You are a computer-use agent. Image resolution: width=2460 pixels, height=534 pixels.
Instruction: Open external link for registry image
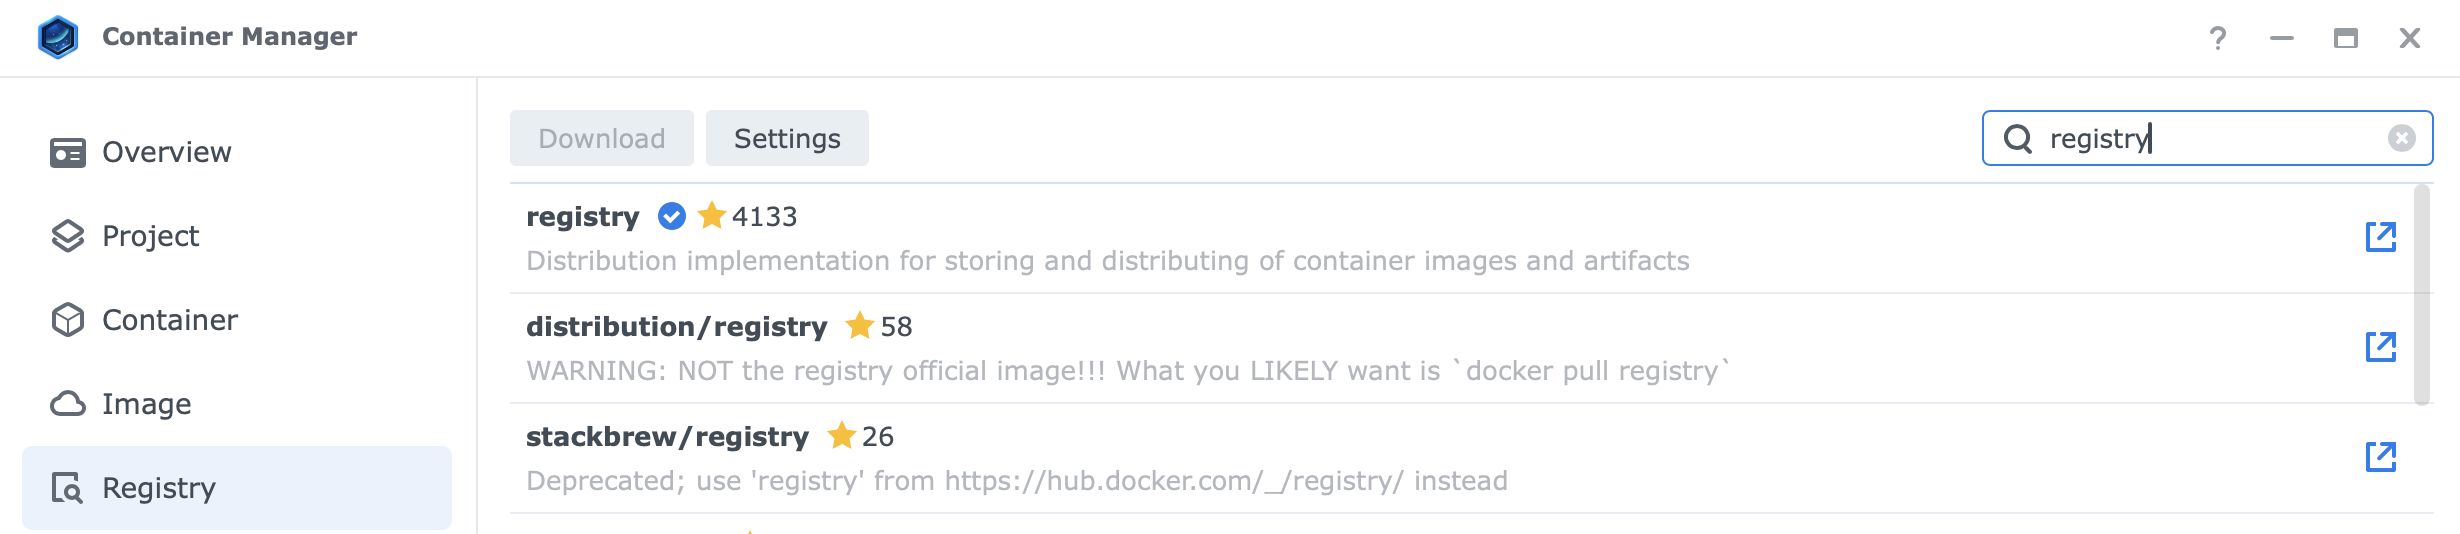tap(2381, 237)
